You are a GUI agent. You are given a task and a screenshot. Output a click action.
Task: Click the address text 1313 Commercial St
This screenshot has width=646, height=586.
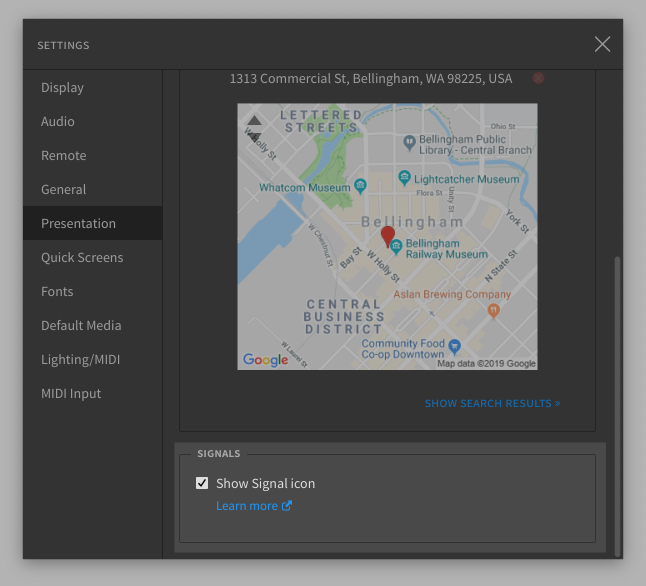tap(371, 78)
